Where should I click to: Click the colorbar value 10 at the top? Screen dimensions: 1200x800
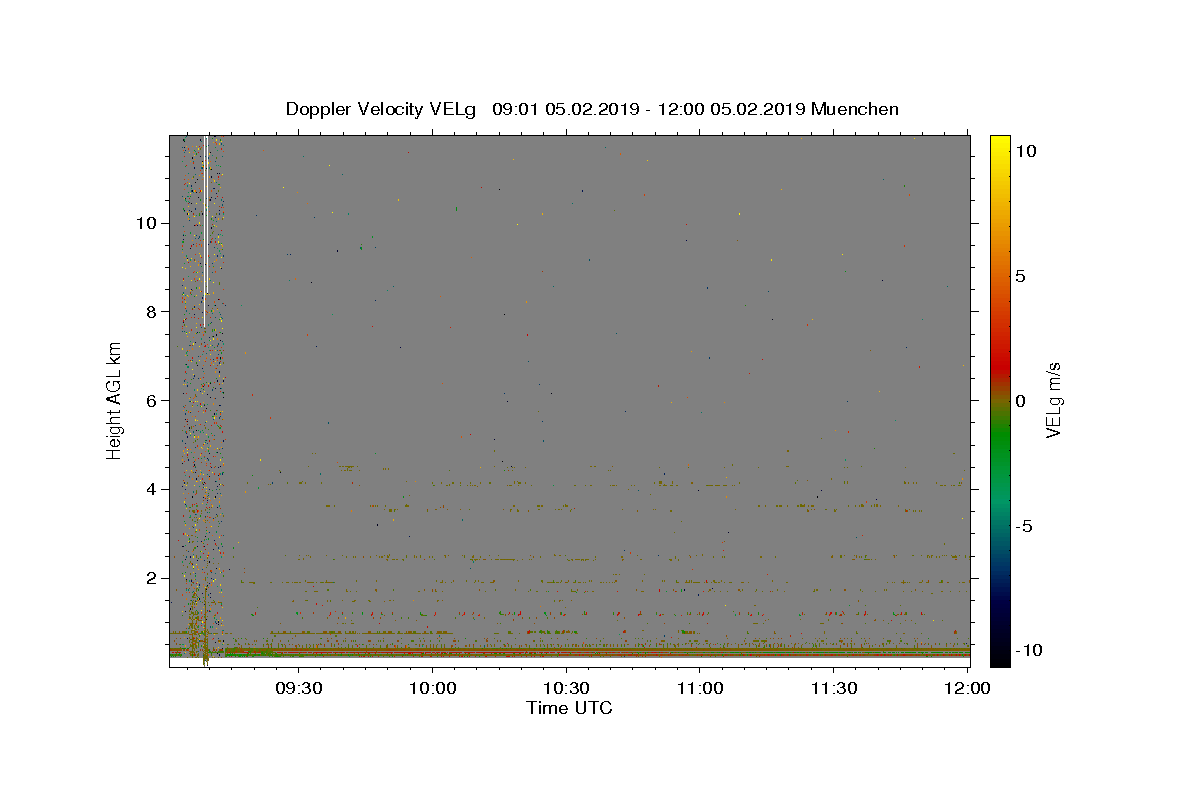[1027, 151]
